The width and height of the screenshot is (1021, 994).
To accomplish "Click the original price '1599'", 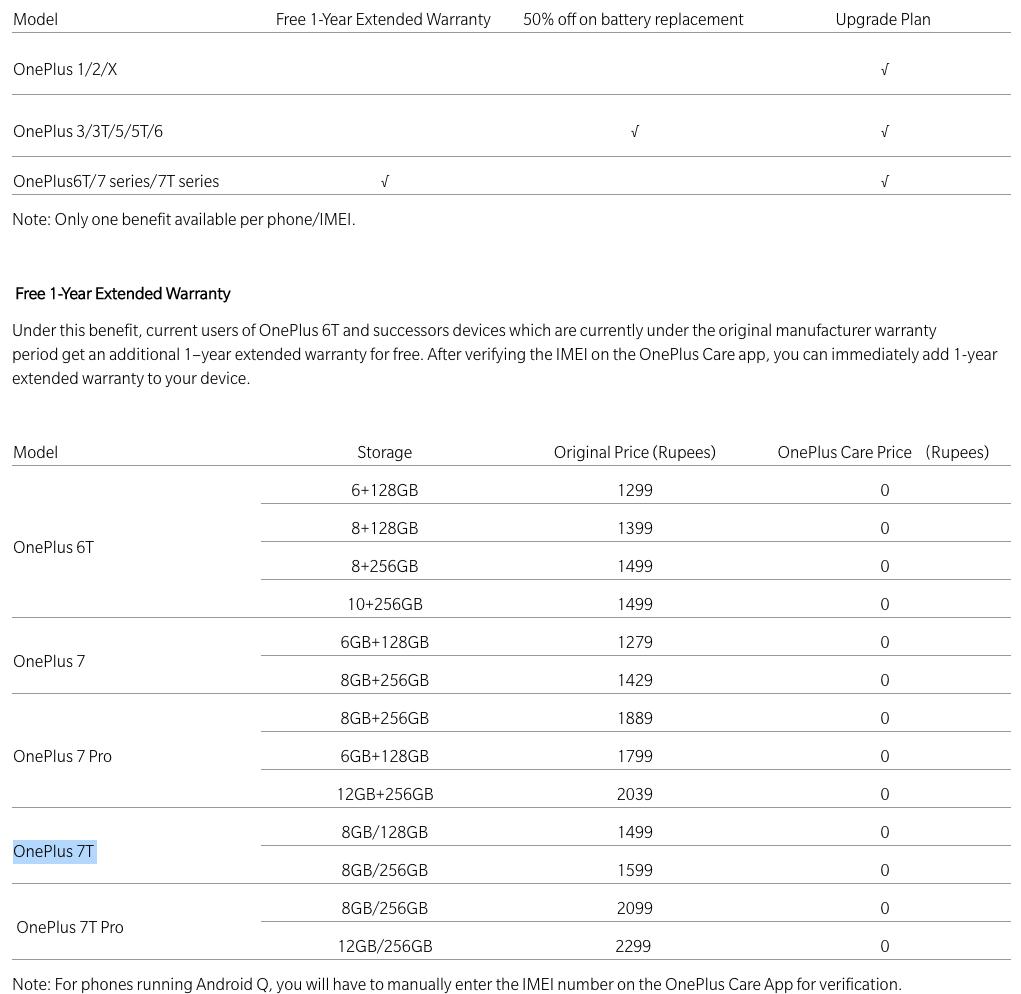I will (x=635, y=870).
